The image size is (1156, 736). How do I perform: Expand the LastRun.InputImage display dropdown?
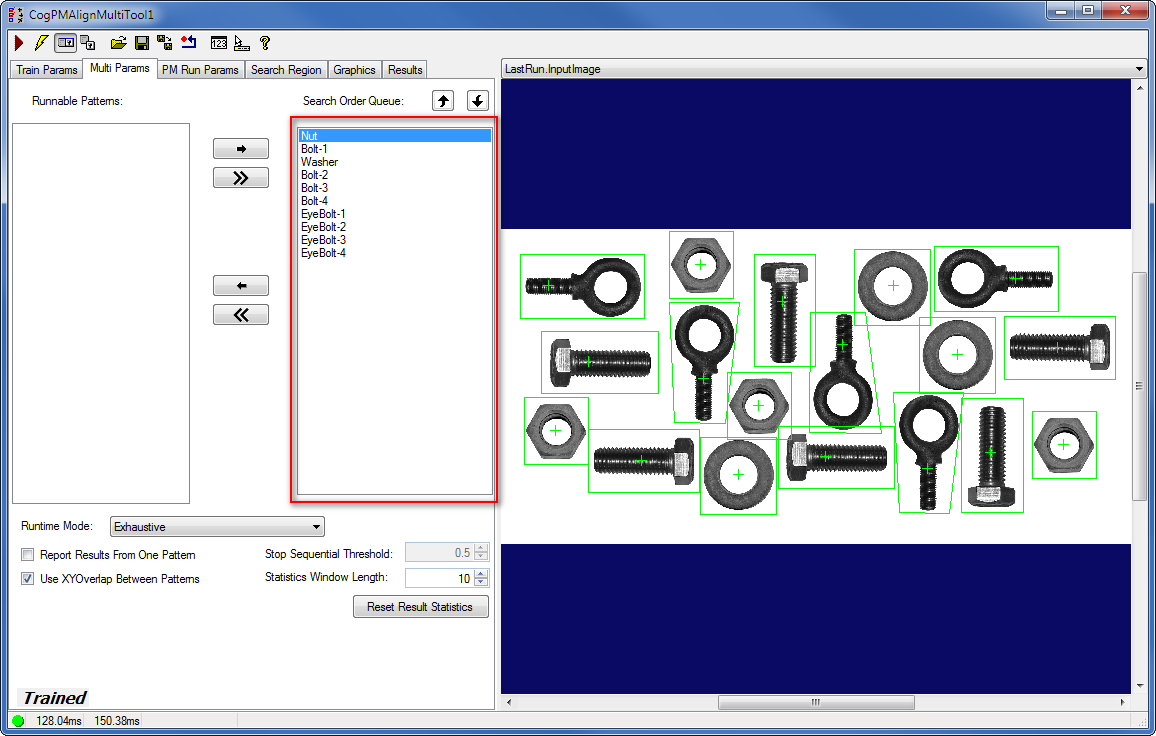point(1140,70)
